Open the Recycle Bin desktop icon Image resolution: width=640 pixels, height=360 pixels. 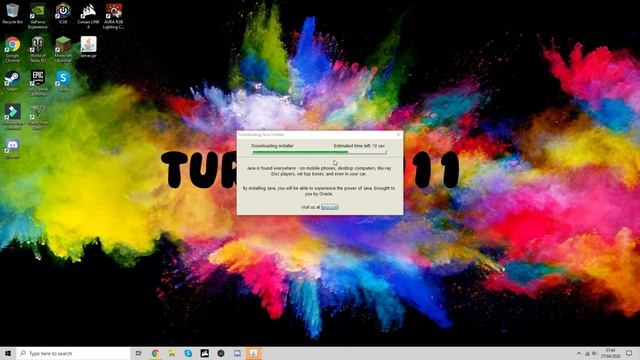click(x=13, y=13)
